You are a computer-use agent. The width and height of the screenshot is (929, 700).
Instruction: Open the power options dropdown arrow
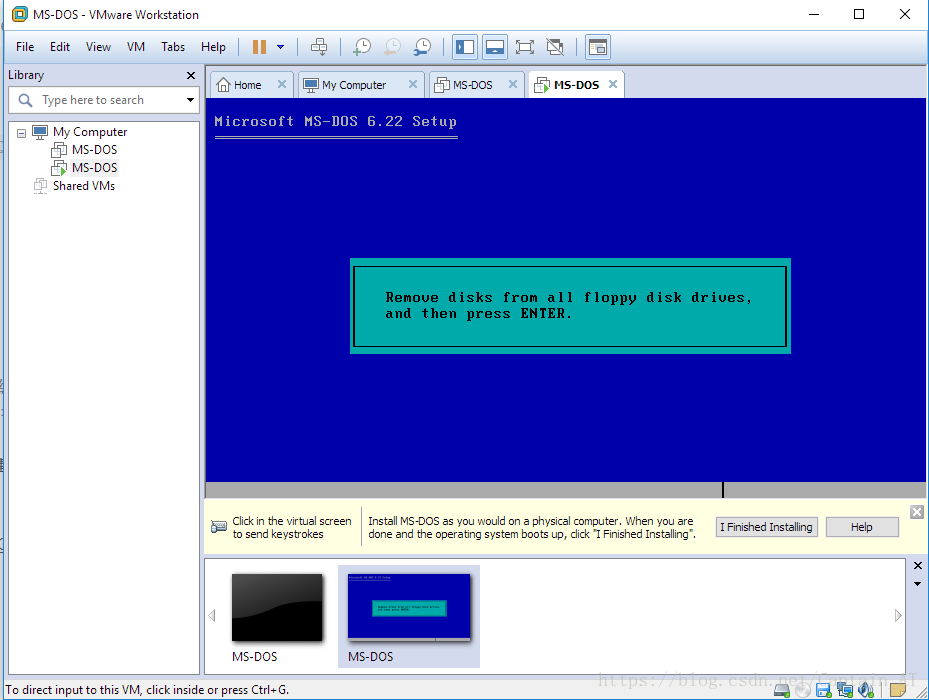tap(280, 47)
